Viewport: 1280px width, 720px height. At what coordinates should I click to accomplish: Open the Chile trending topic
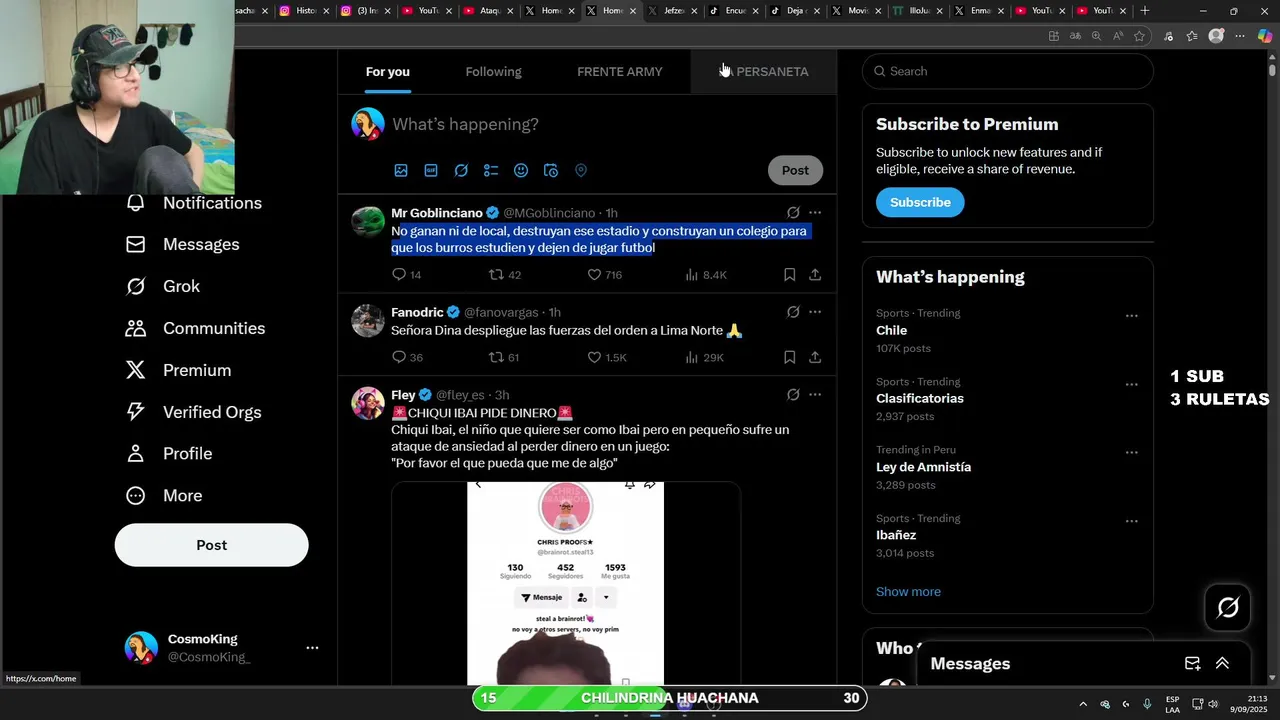[892, 331]
